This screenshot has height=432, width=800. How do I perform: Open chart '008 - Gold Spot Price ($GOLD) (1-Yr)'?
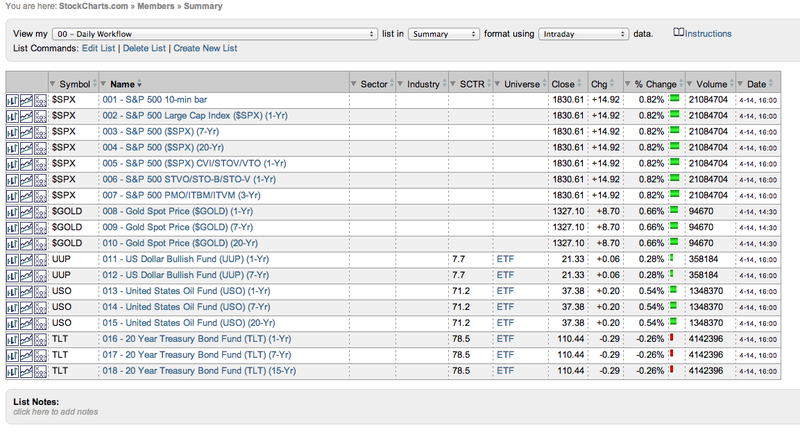178,211
